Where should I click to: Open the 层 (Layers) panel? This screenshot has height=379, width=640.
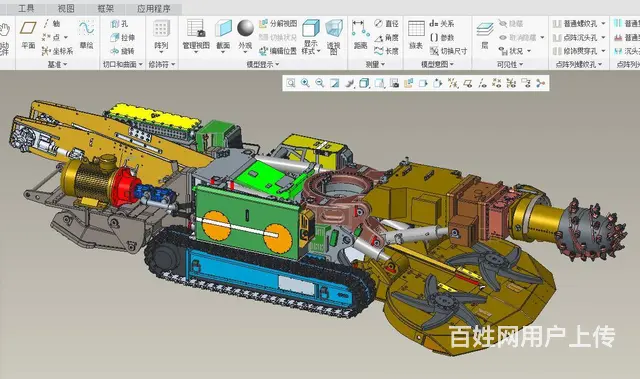(x=484, y=35)
